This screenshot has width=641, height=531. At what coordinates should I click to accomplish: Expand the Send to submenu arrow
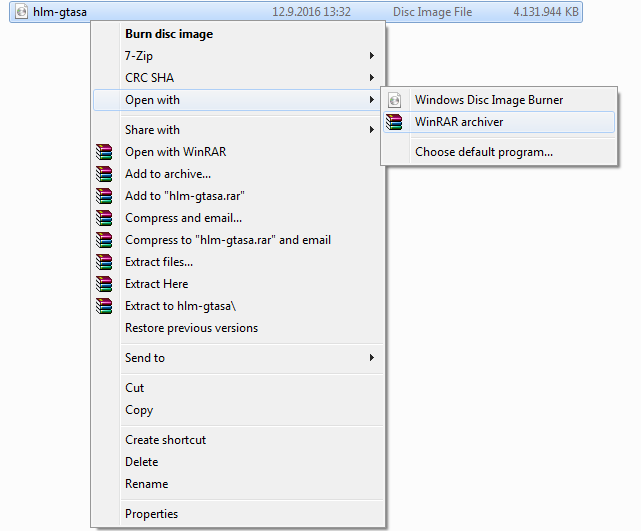click(x=372, y=358)
